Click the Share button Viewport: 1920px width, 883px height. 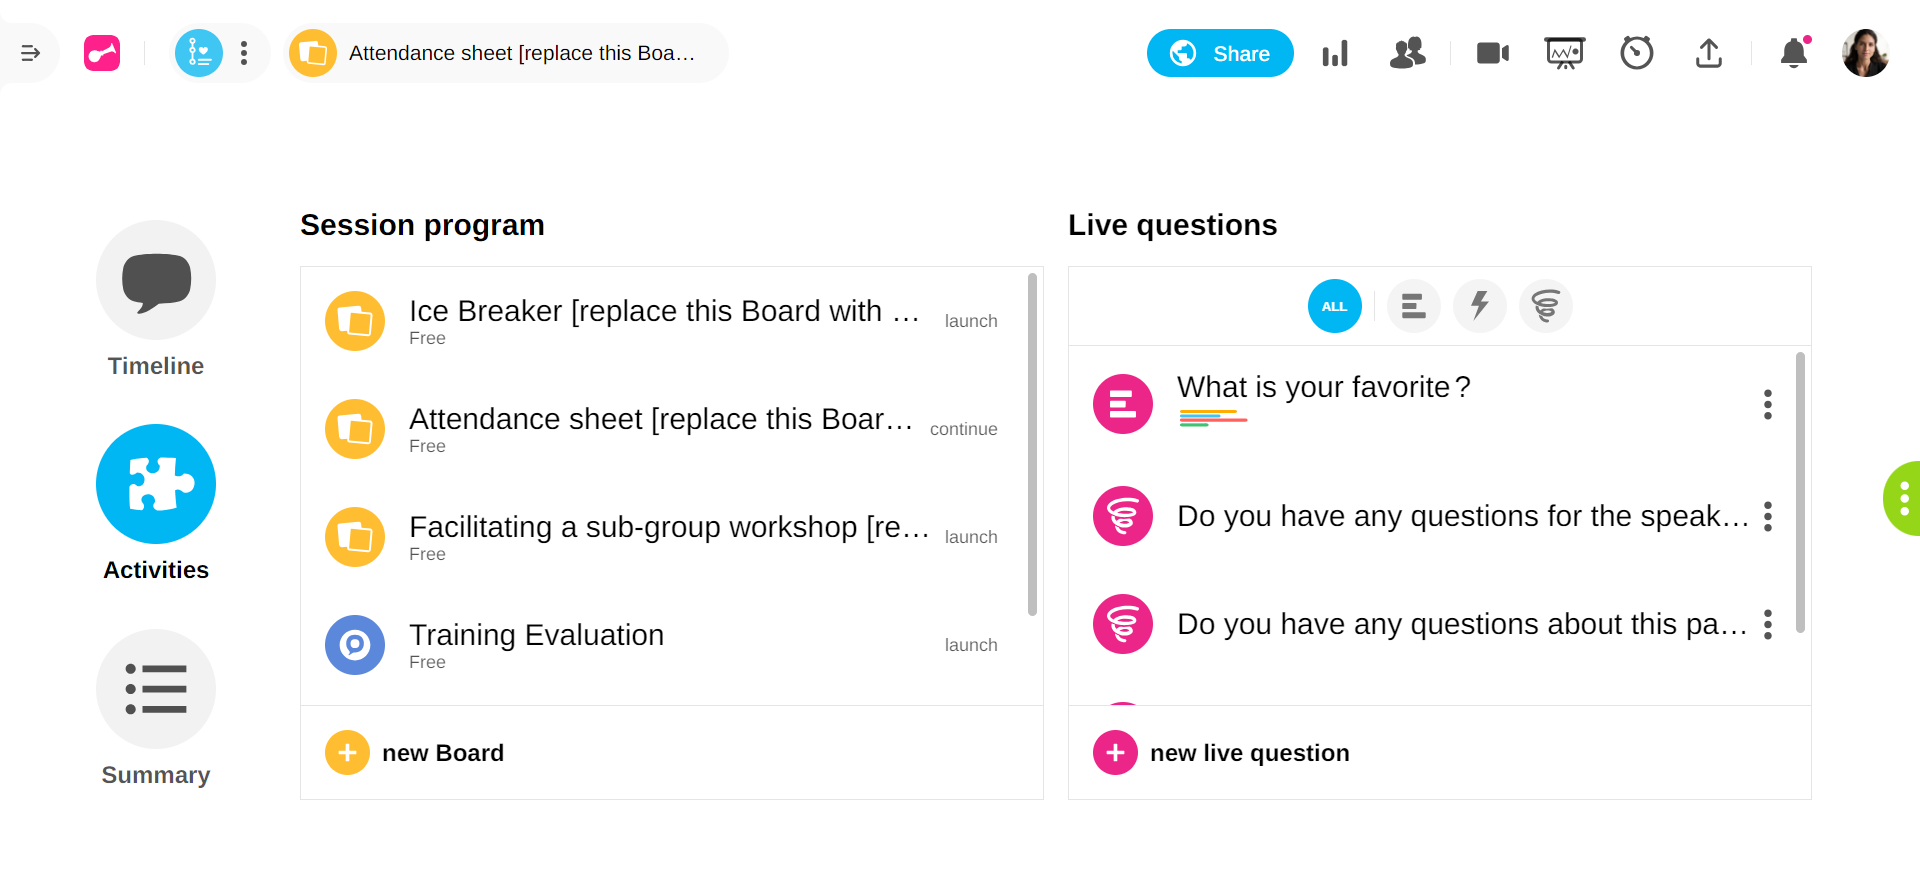1219,53
